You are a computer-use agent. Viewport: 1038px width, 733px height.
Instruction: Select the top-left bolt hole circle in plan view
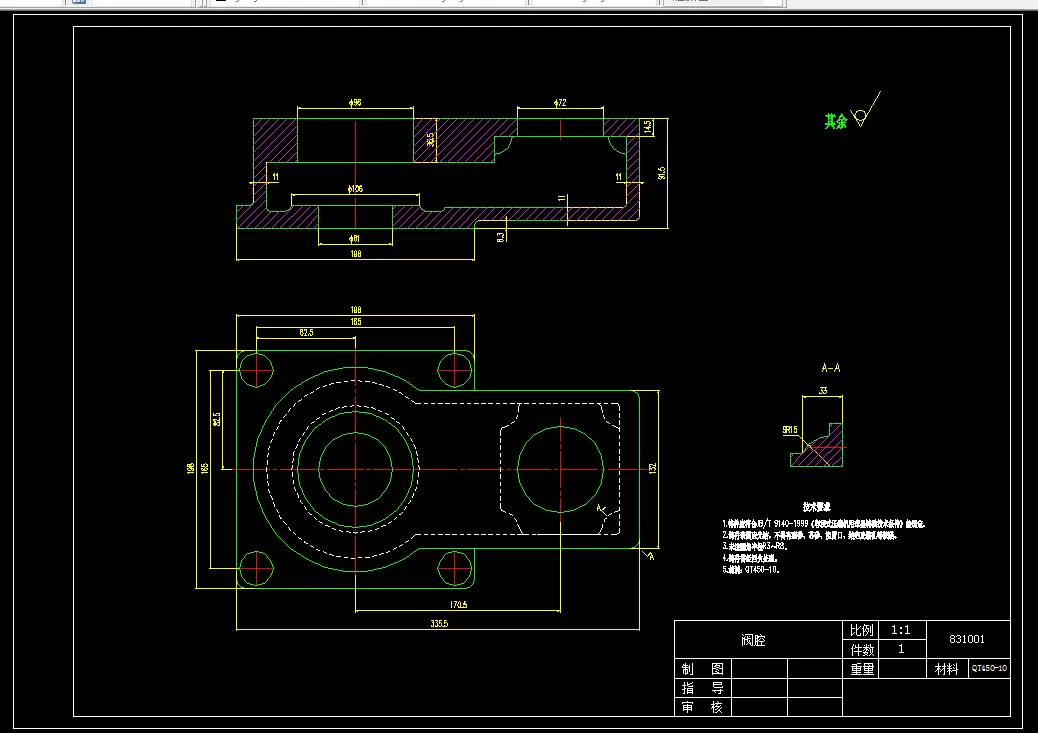pyautogui.click(x=256, y=369)
